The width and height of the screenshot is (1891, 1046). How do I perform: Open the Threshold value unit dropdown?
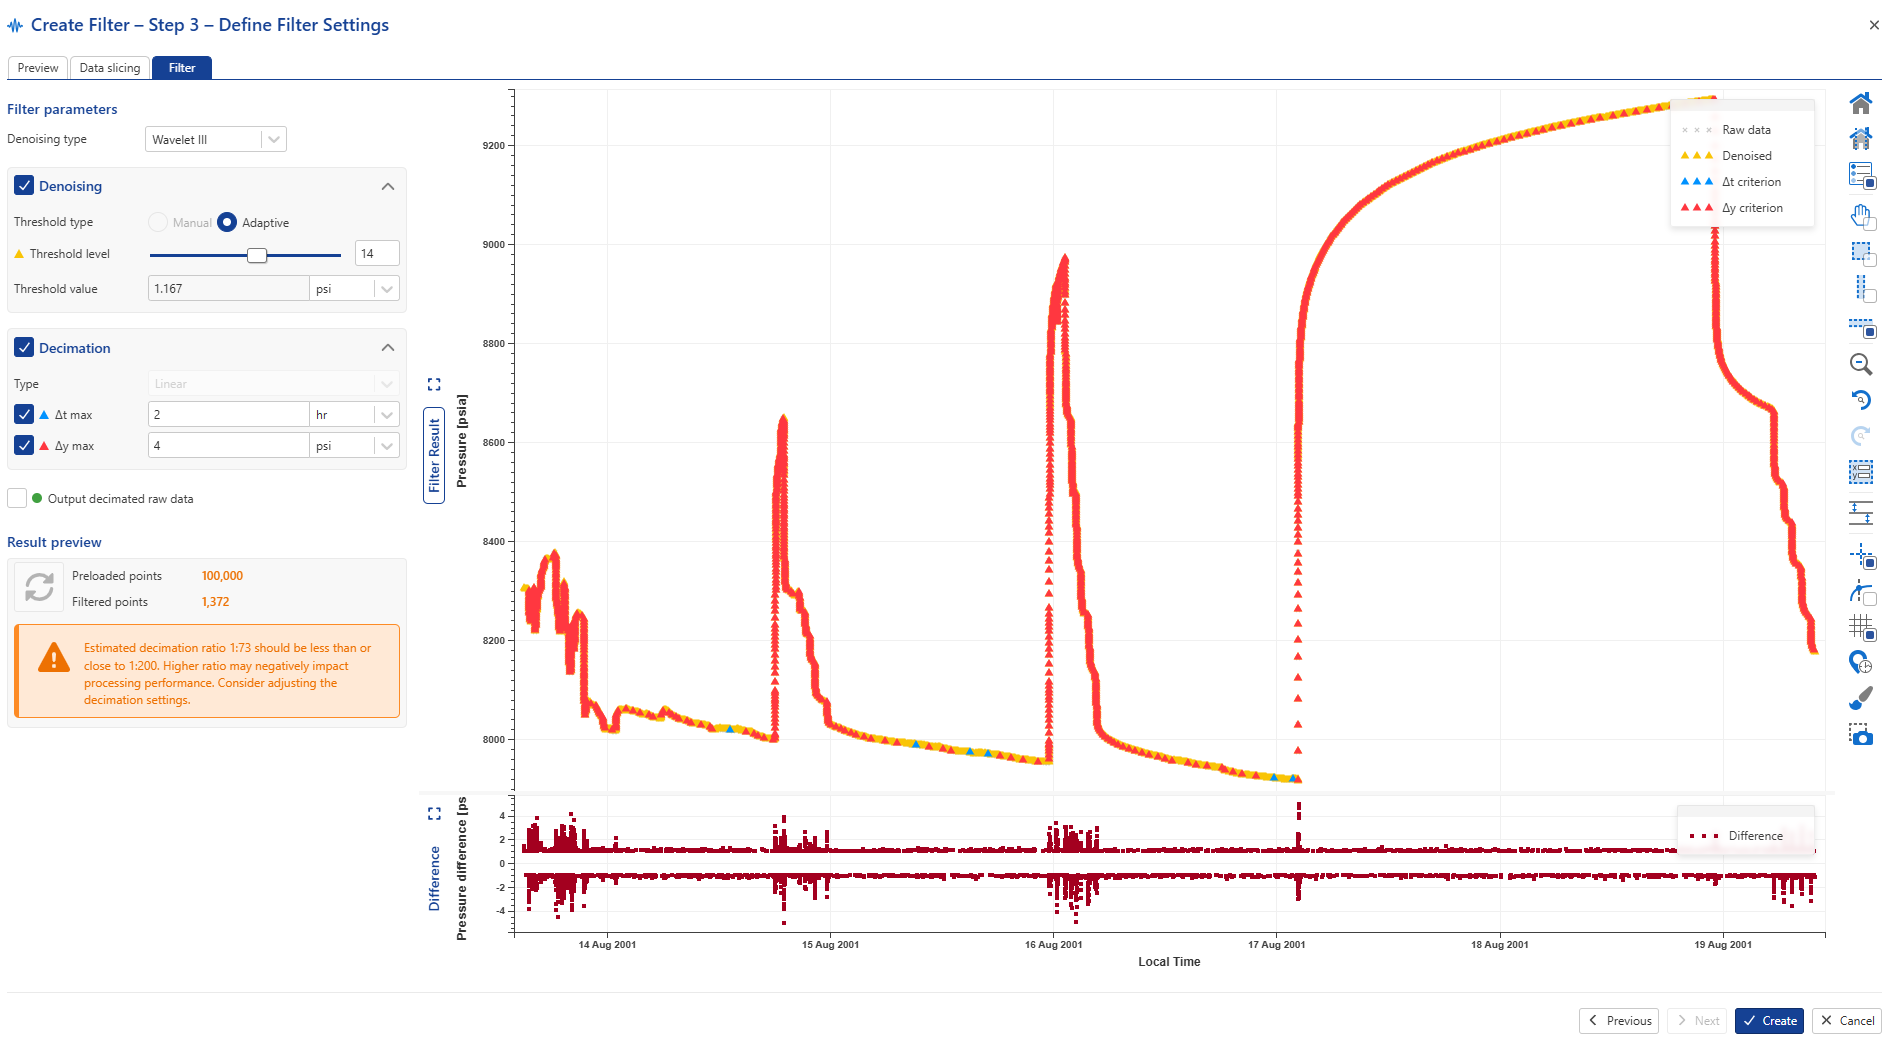point(386,289)
